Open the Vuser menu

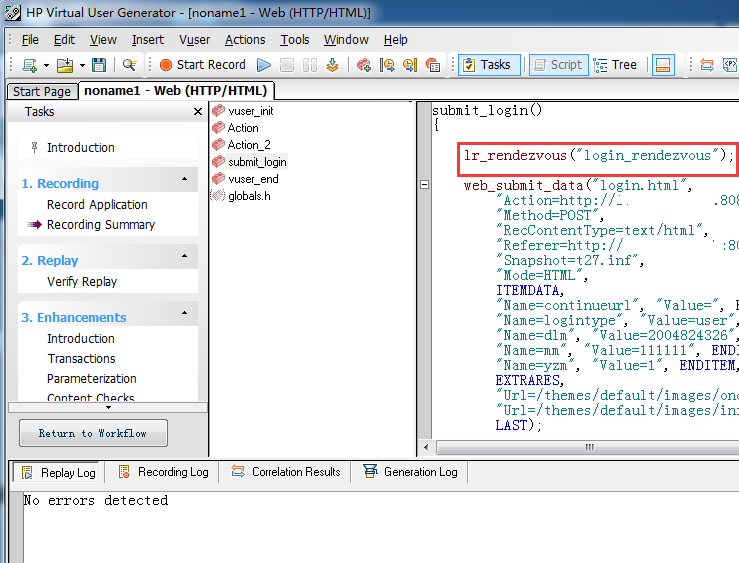[194, 40]
